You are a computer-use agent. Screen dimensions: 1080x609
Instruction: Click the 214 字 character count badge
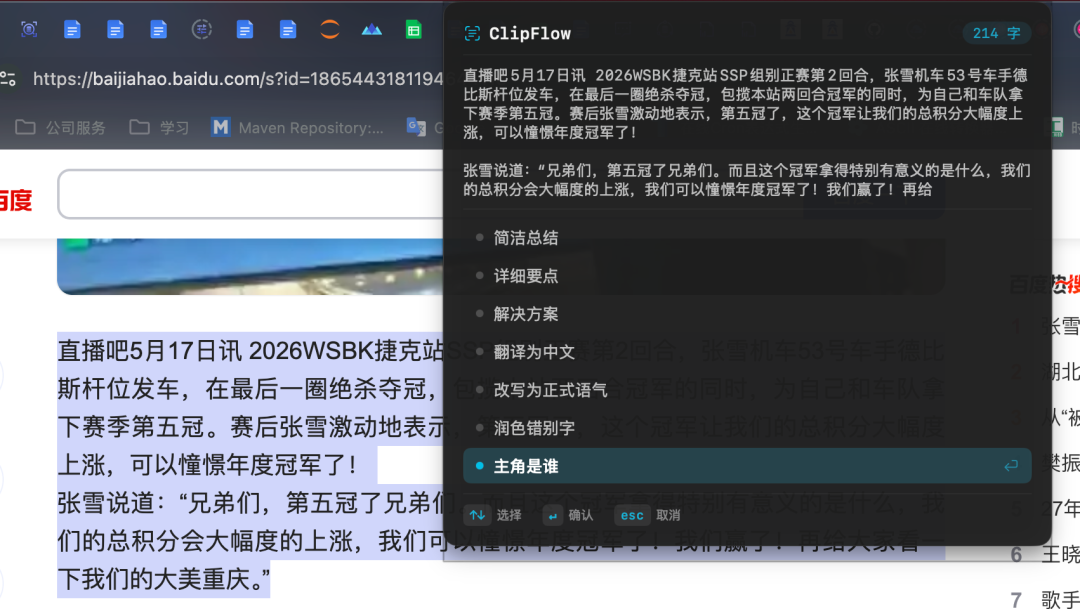(997, 33)
